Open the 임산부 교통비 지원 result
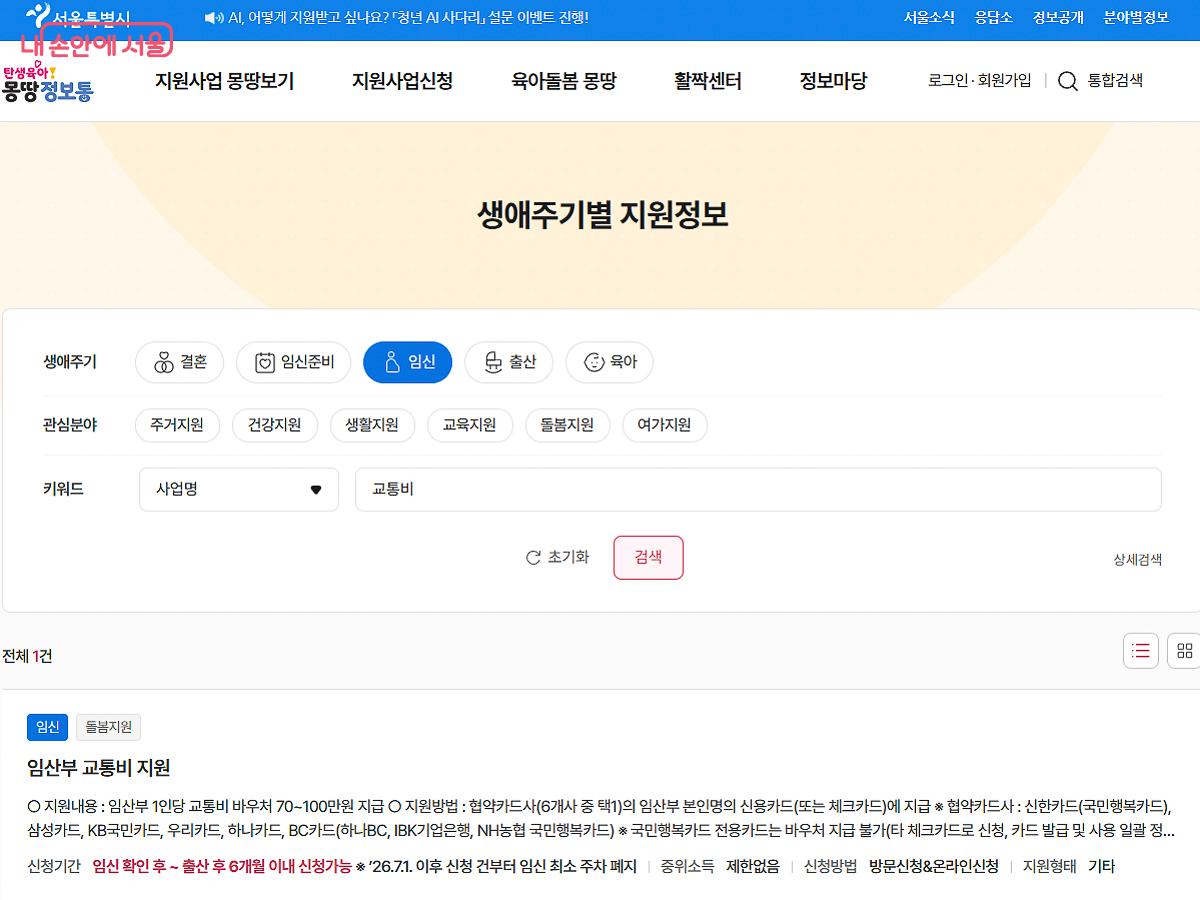1200x900 pixels. tap(99, 768)
